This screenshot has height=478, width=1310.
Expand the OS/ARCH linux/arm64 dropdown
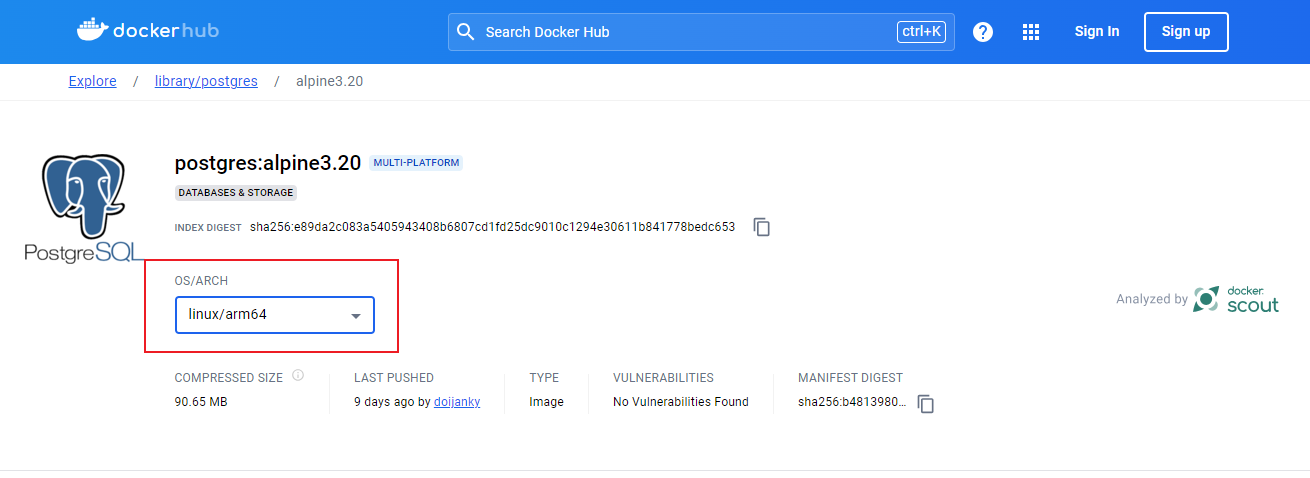(275, 315)
